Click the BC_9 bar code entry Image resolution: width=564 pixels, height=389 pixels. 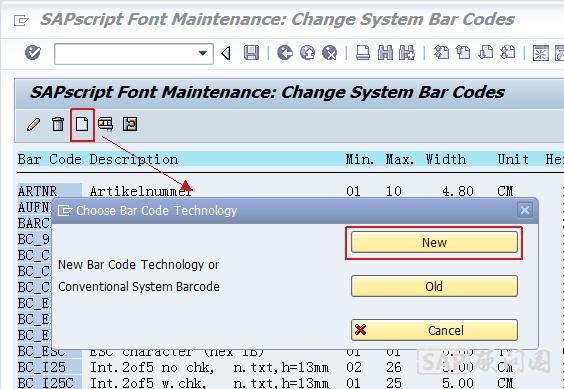34,239
